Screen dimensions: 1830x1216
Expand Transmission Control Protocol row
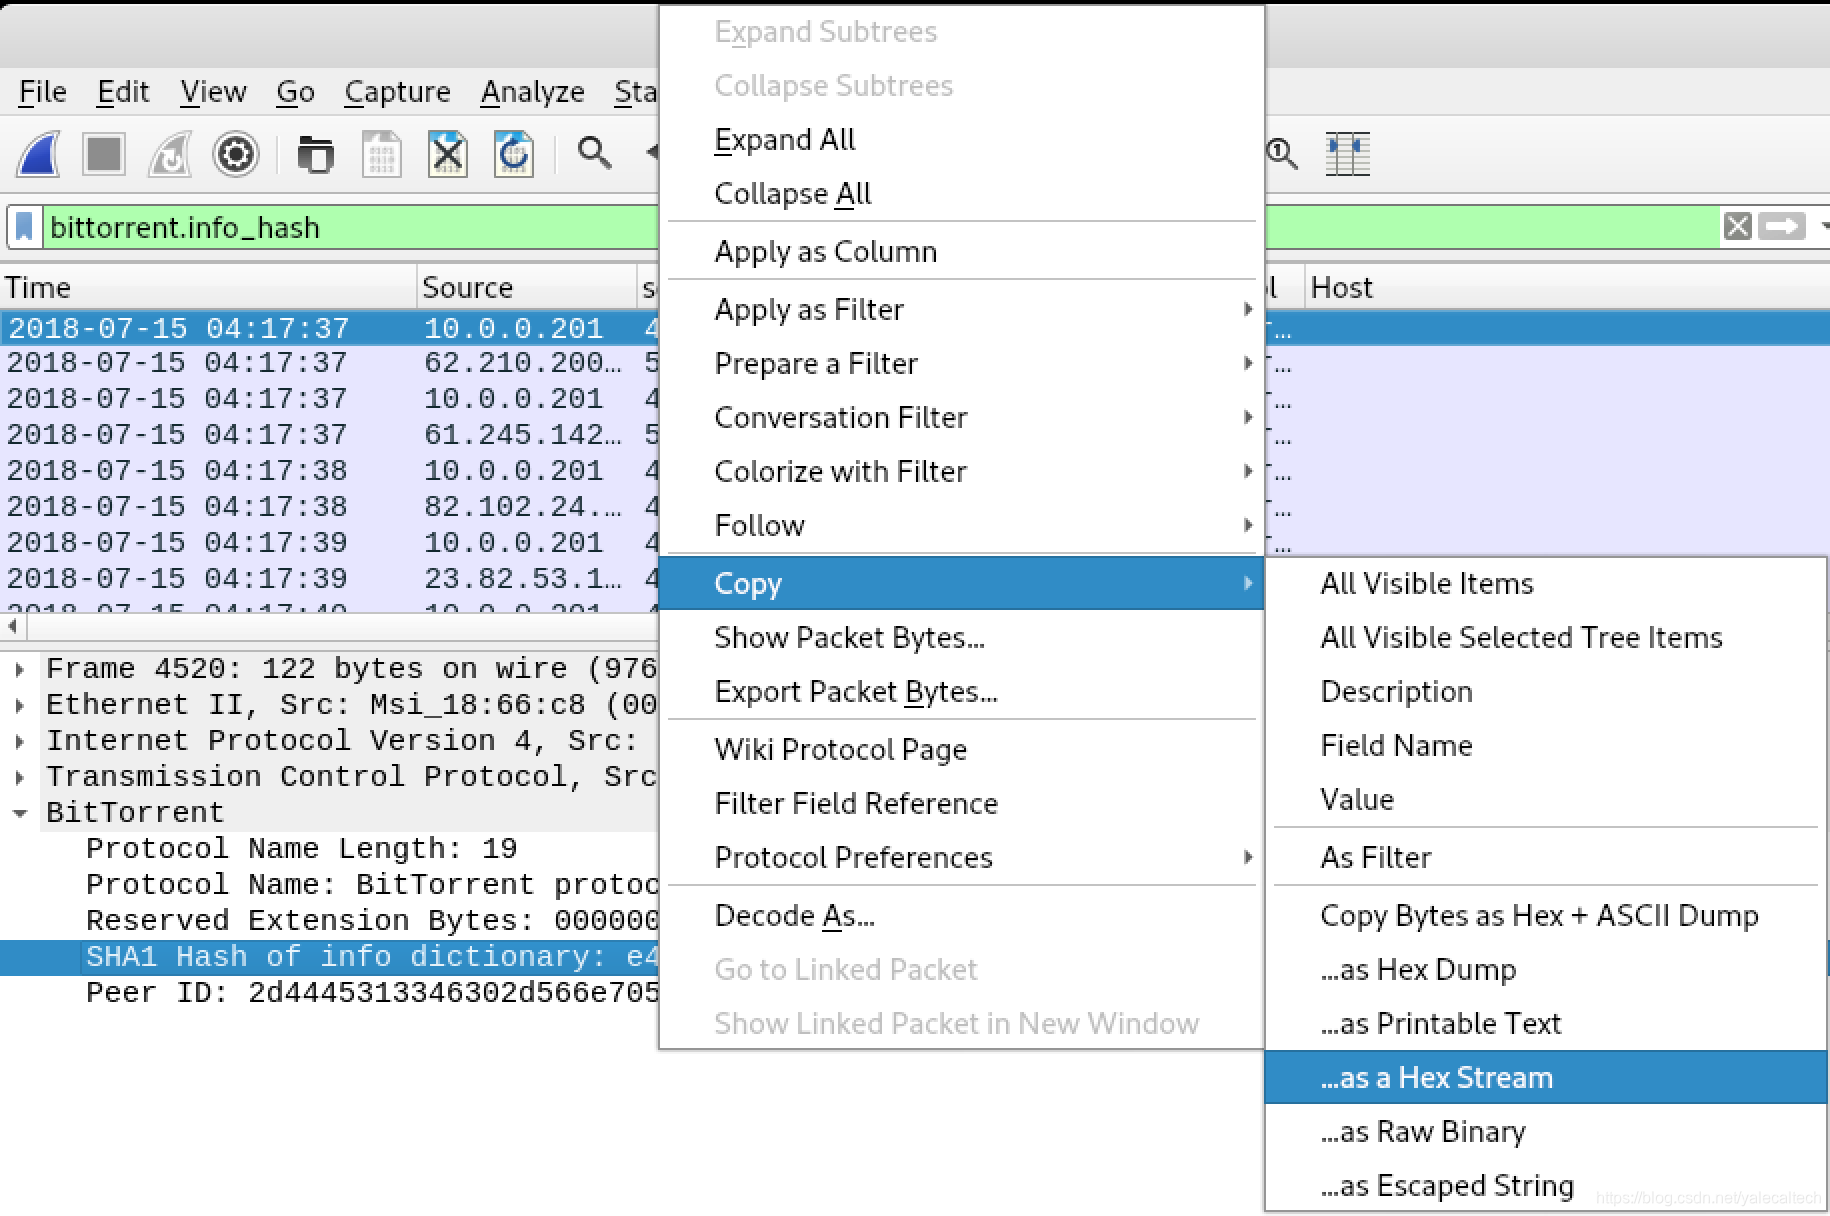point(20,777)
